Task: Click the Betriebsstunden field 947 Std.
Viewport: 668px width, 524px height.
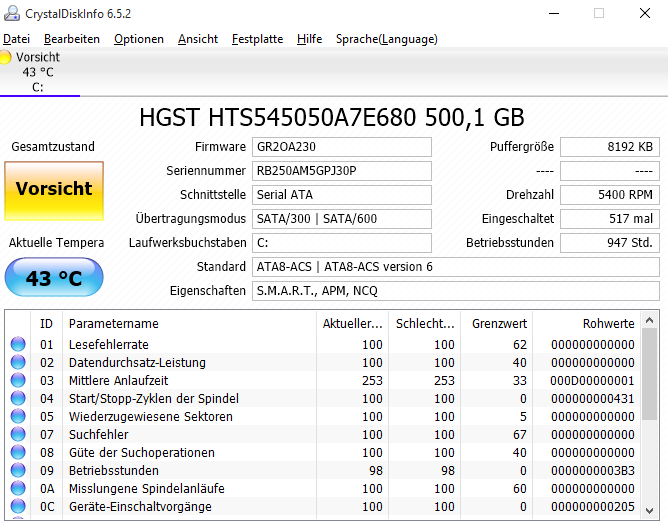Action: 610,243
